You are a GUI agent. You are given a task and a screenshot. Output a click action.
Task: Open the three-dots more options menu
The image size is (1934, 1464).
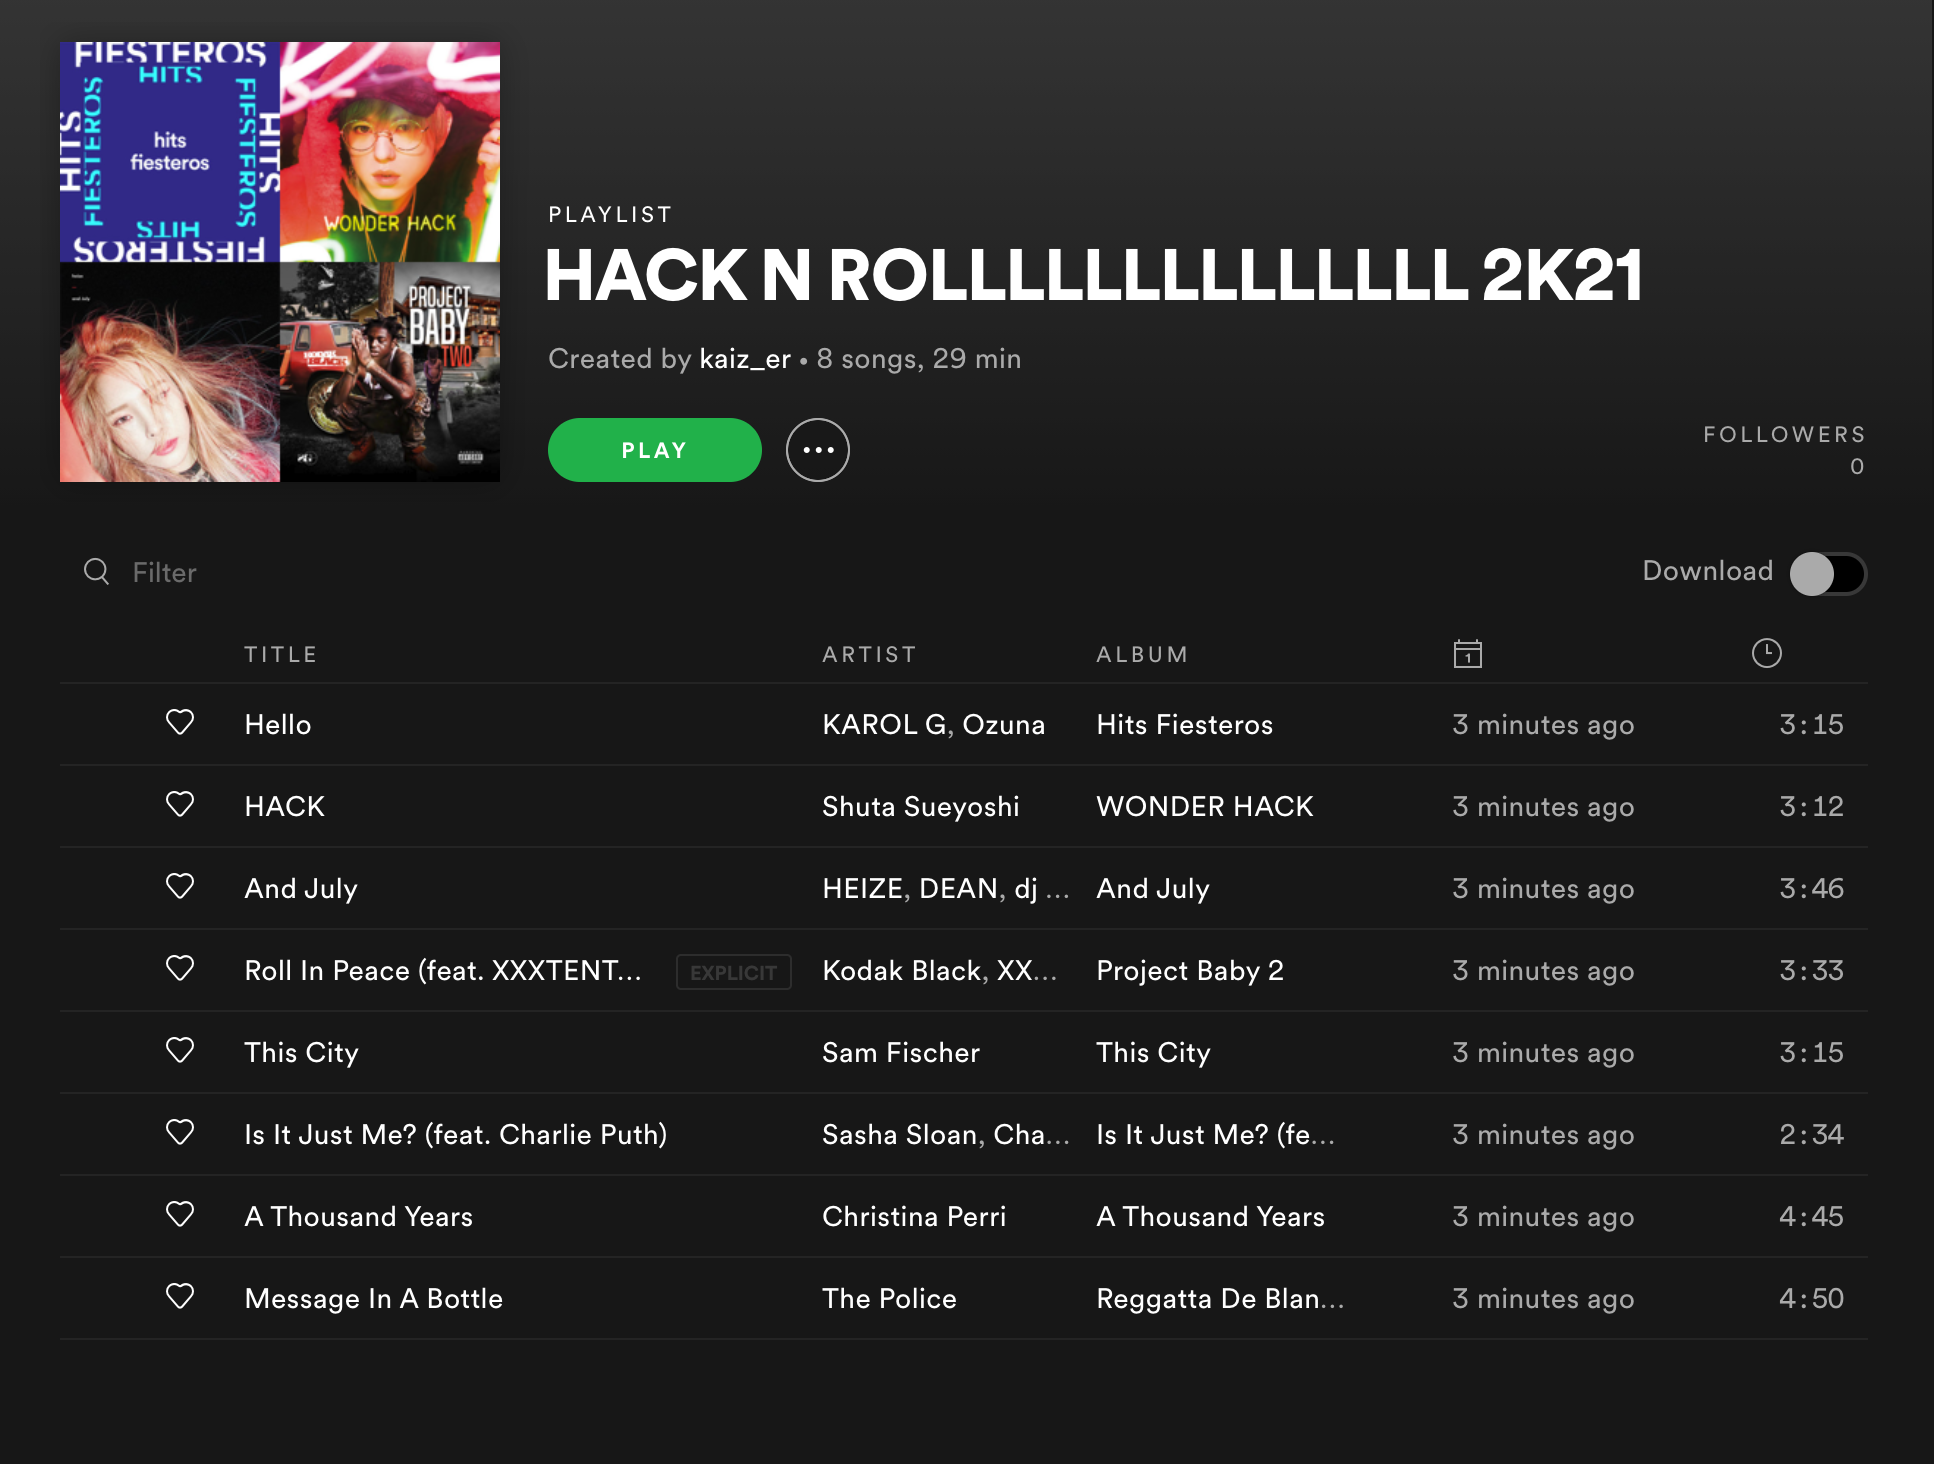818,450
